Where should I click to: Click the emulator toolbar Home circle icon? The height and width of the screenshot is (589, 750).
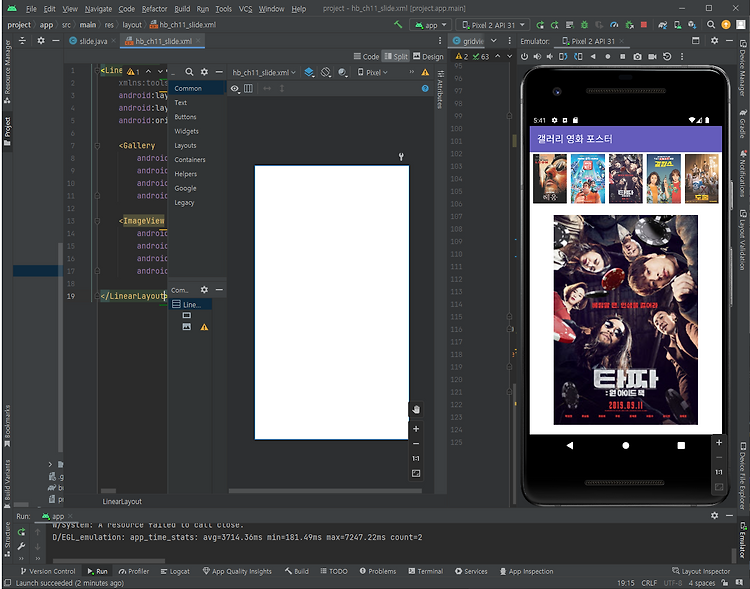pos(607,56)
